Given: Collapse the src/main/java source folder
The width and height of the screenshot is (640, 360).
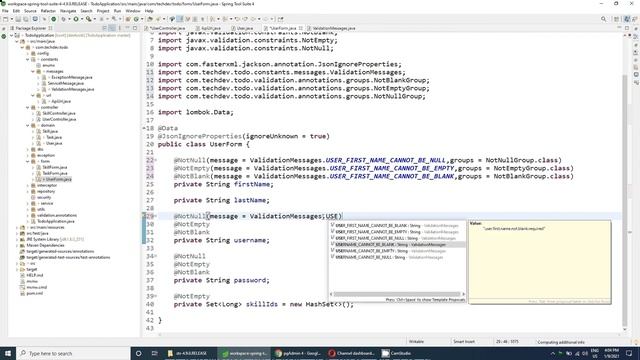Looking at the screenshot, I should (x=17, y=41).
